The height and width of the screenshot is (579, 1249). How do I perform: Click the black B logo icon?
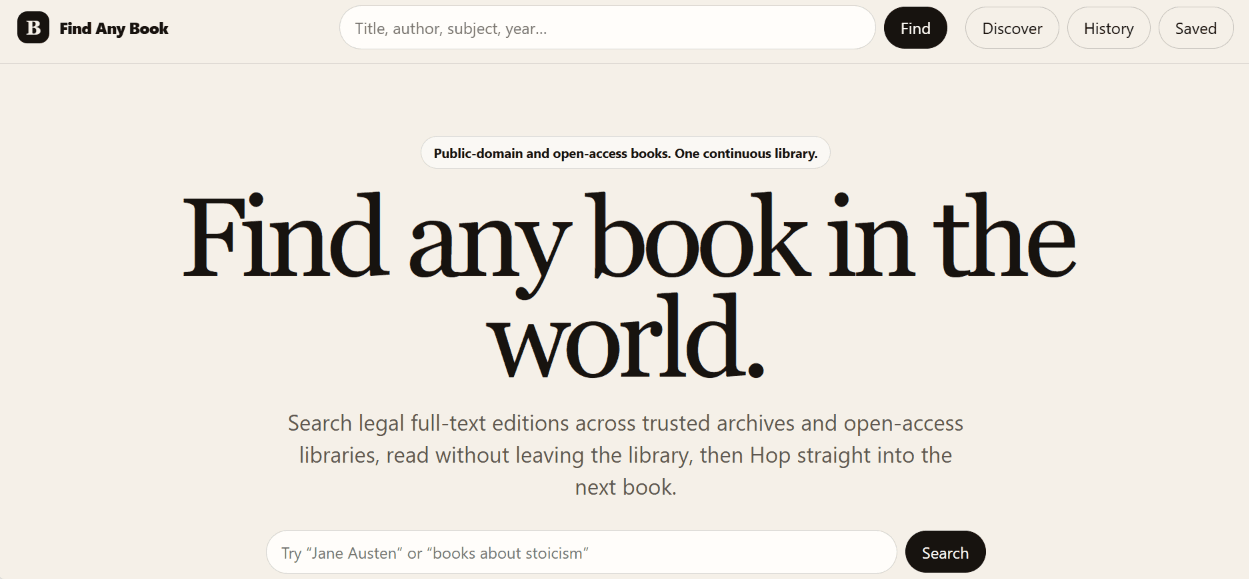tap(33, 28)
